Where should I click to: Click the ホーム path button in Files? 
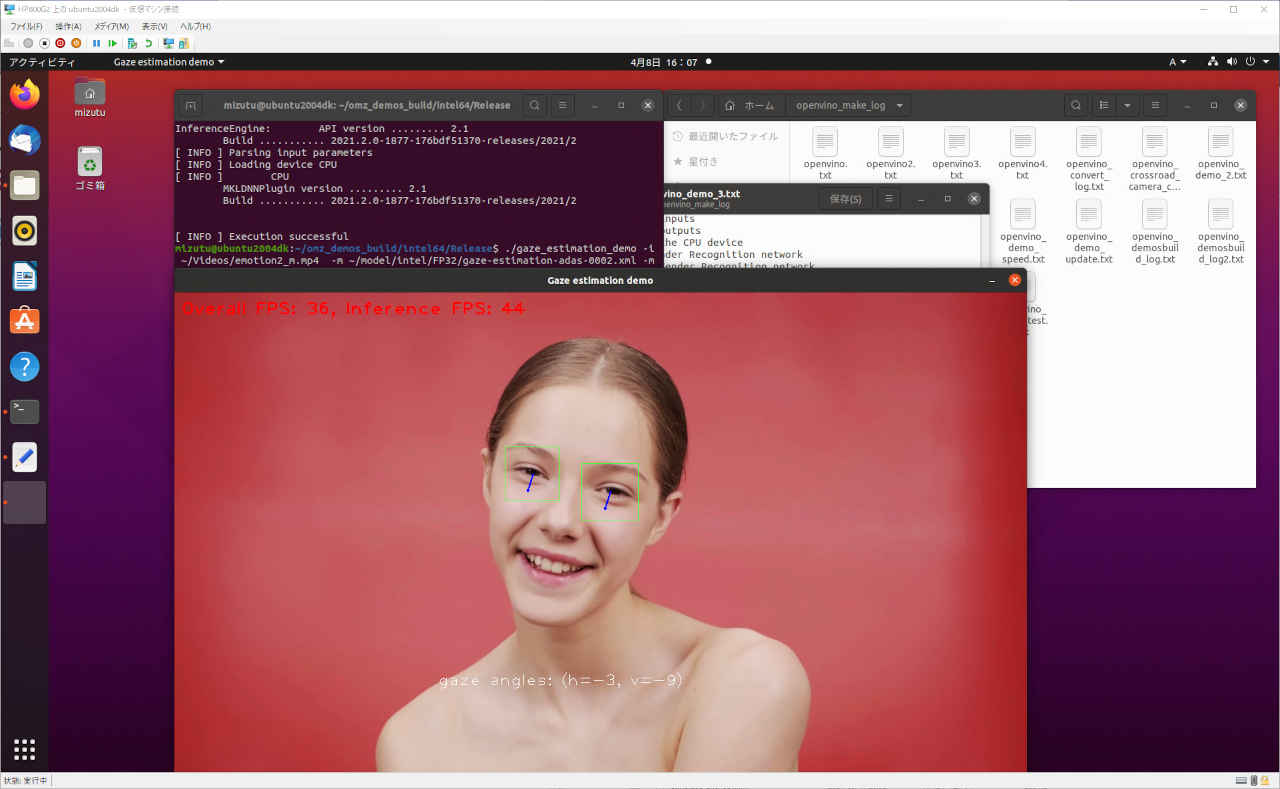click(x=750, y=105)
